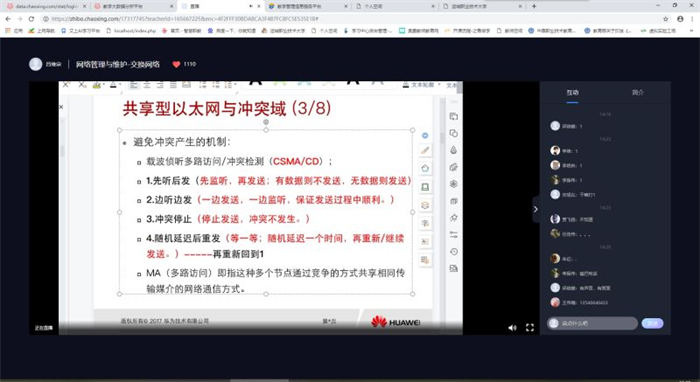The image size is (700, 382).
Task: Open the 个人空间 bookmark in bookmarks bar
Action: [324, 31]
